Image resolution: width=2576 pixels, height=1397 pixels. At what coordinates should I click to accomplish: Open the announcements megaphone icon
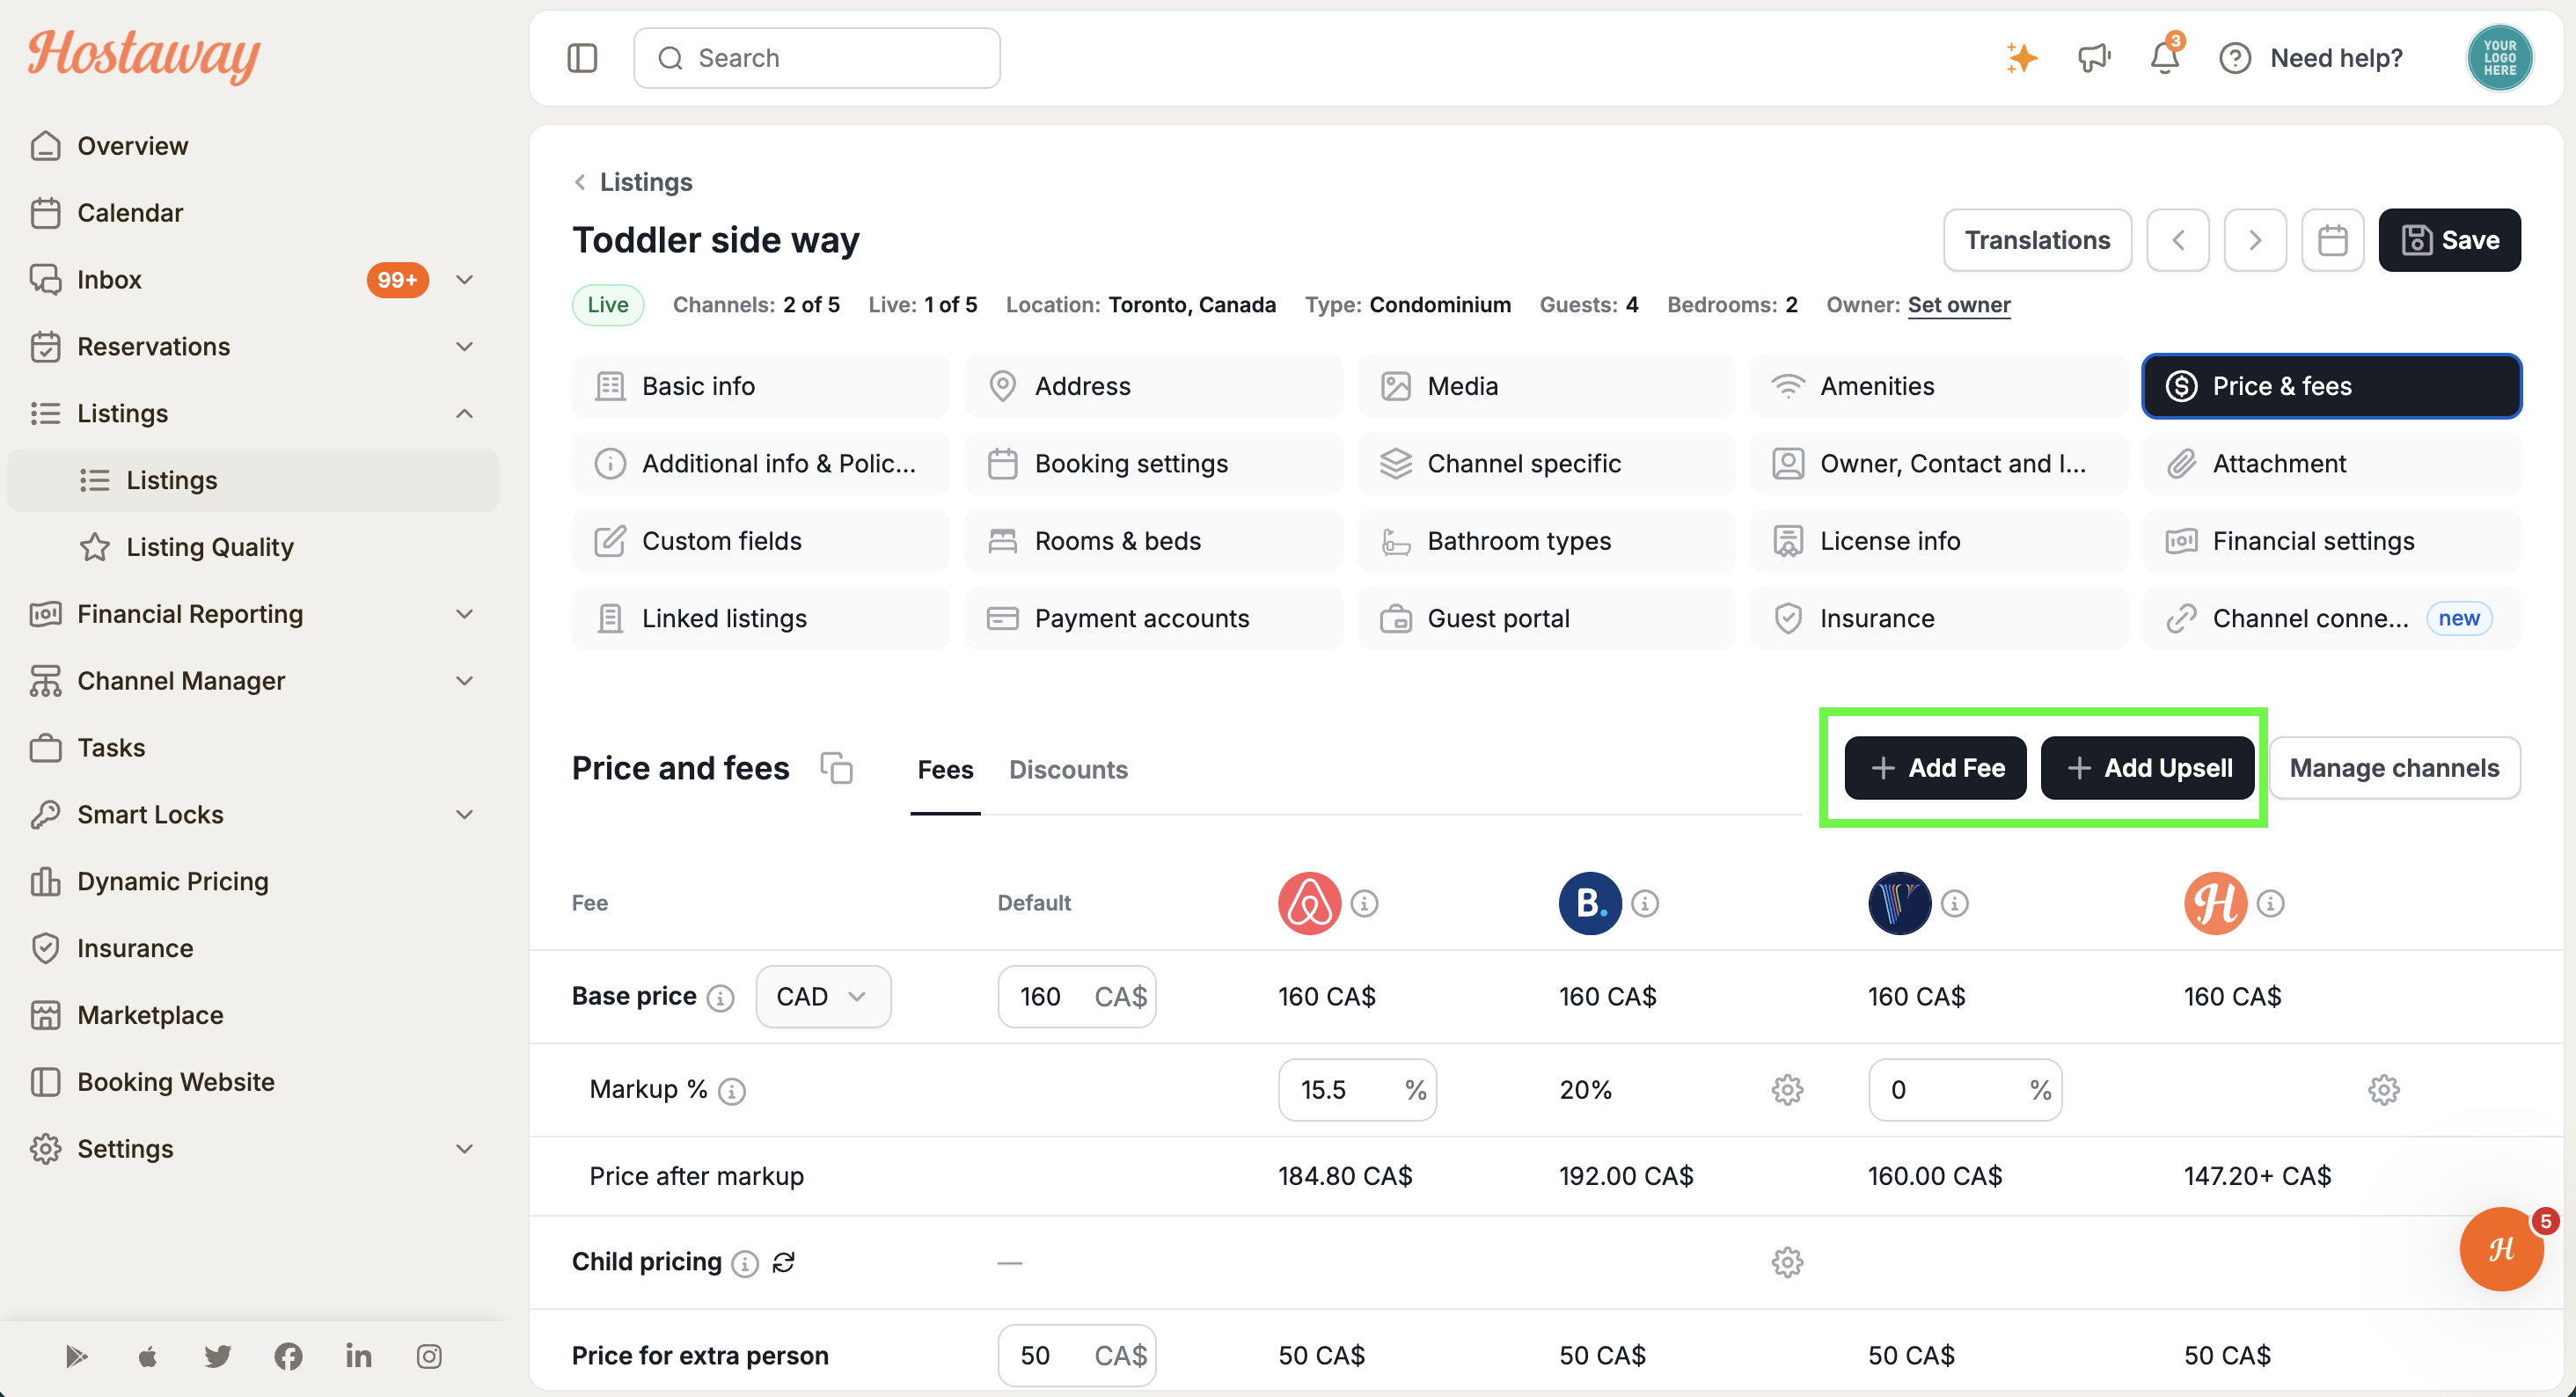(x=2094, y=58)
